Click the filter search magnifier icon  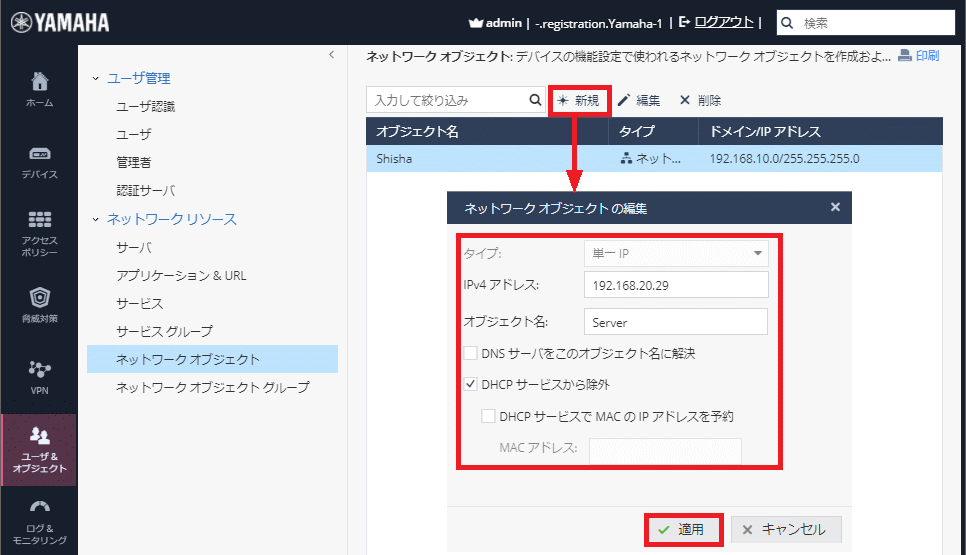coord(535,100)
